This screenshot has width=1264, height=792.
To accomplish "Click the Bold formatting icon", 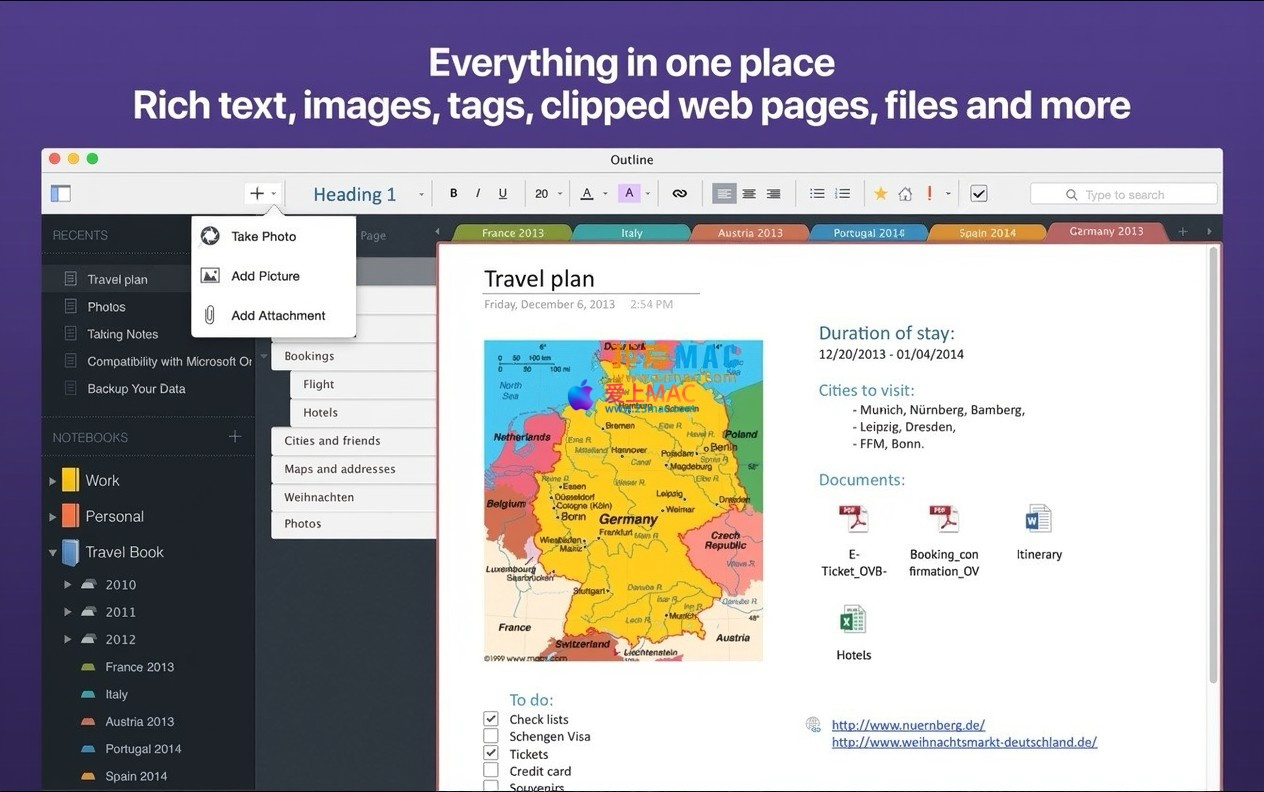I will point(453,194).
